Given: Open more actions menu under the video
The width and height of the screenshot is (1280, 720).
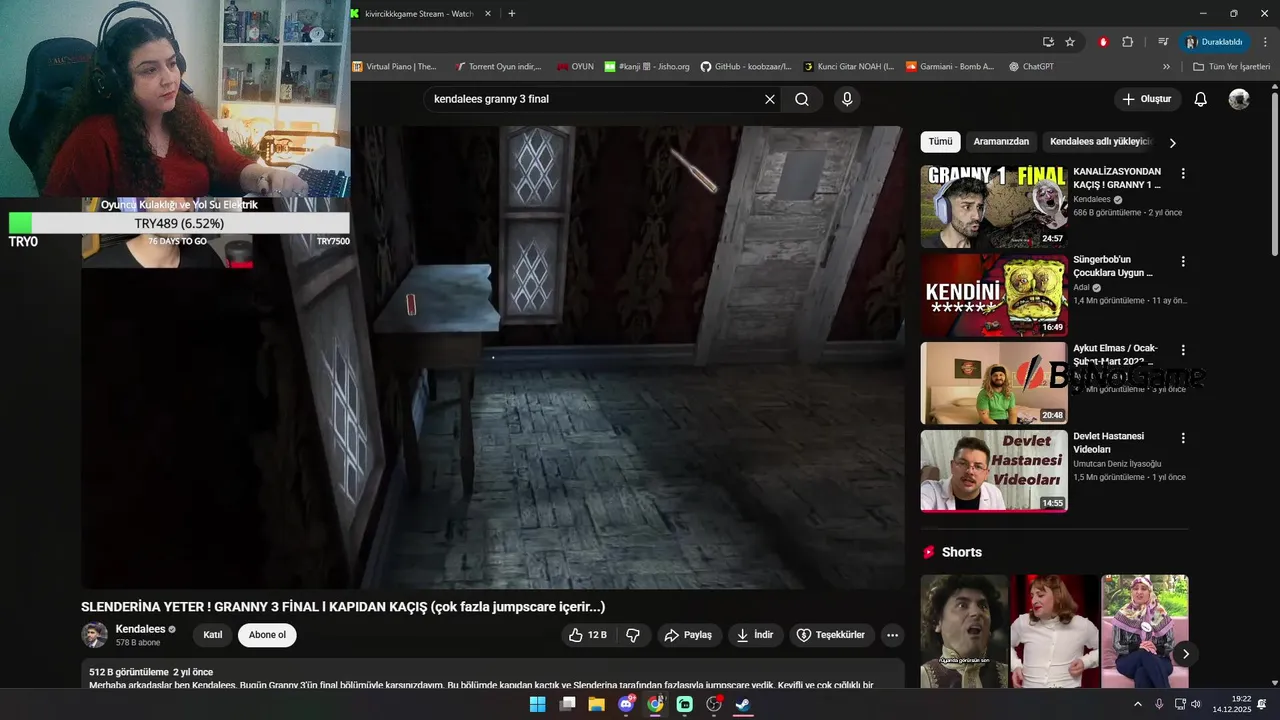Looking at the screenshot, I should pyautogui.click(x=893, y=635).
